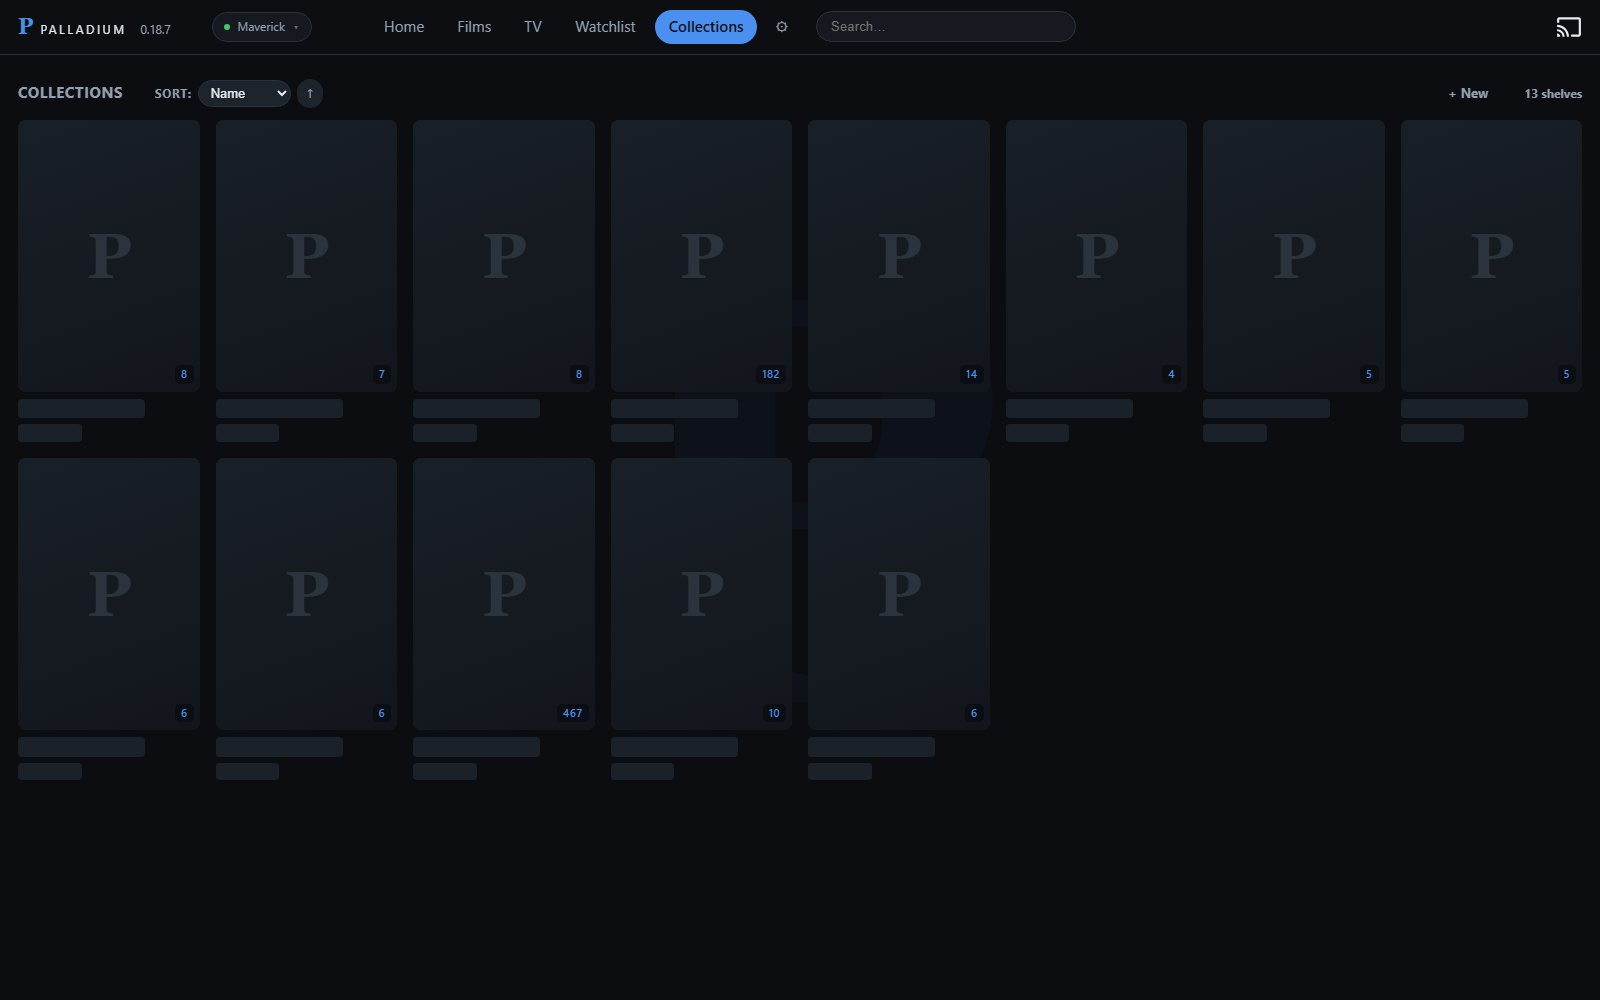Open the collection card with 467 items
Viewport: 1600px width, 1000px height.
pyautogui.click(x=504, y=594)
